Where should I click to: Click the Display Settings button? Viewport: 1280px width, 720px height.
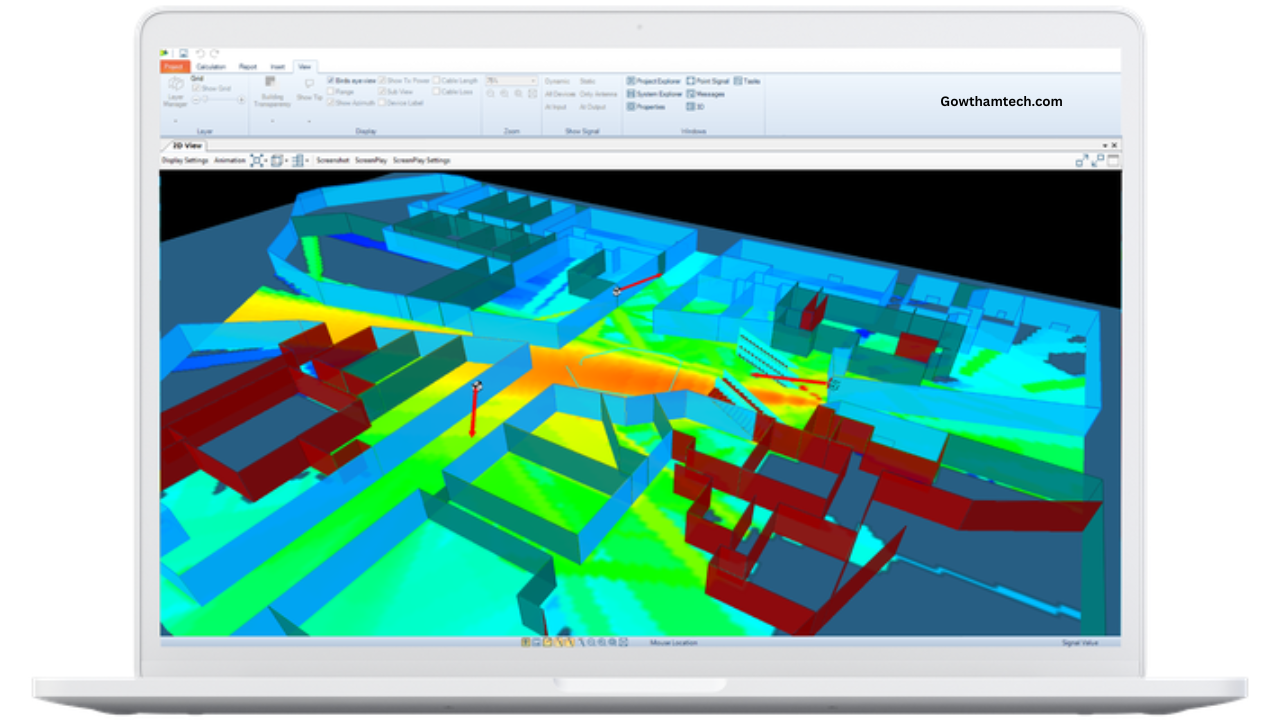185,160
